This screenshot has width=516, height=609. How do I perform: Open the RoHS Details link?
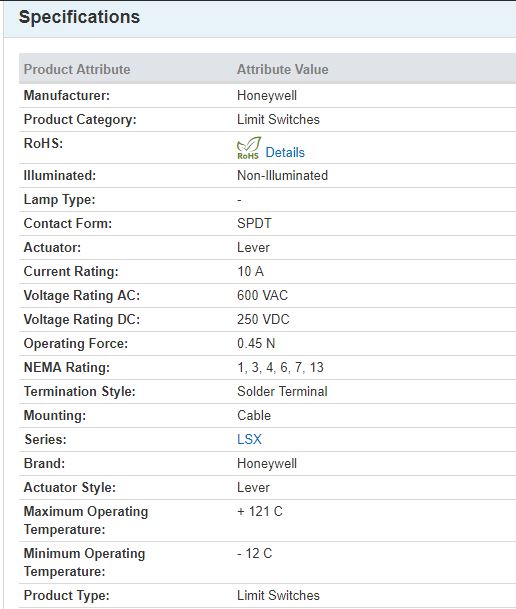285,152
